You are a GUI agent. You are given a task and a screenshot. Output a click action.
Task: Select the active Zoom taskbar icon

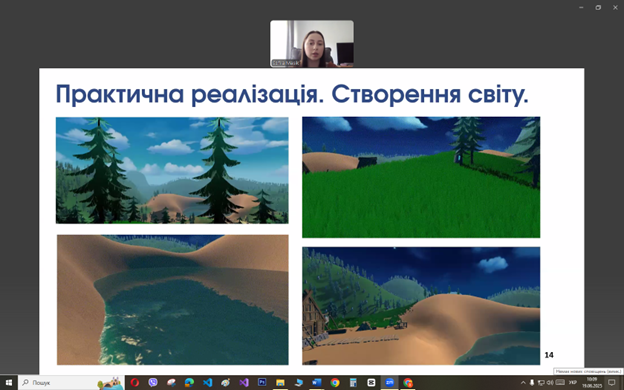click(x=389, y=383)
